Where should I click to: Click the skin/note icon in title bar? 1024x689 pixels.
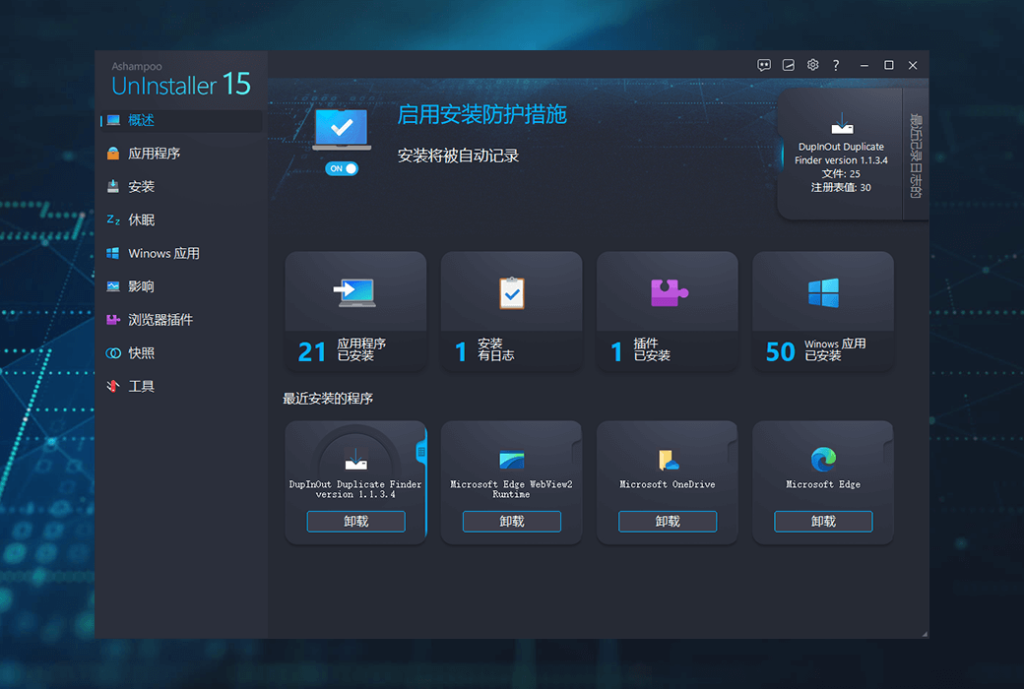tap(789, 65)
